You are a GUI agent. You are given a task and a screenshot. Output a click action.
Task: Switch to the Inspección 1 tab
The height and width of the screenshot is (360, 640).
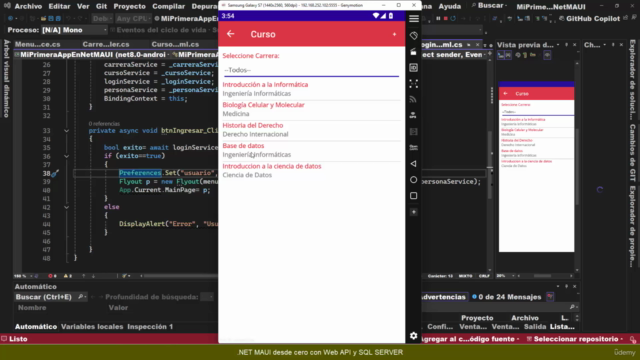150,327
